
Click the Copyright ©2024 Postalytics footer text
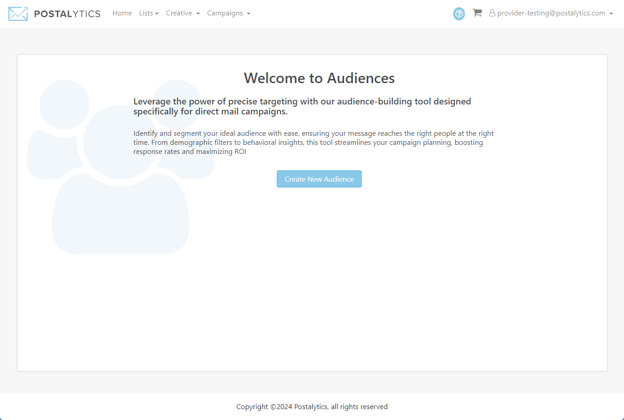click(x=312, y=406)
